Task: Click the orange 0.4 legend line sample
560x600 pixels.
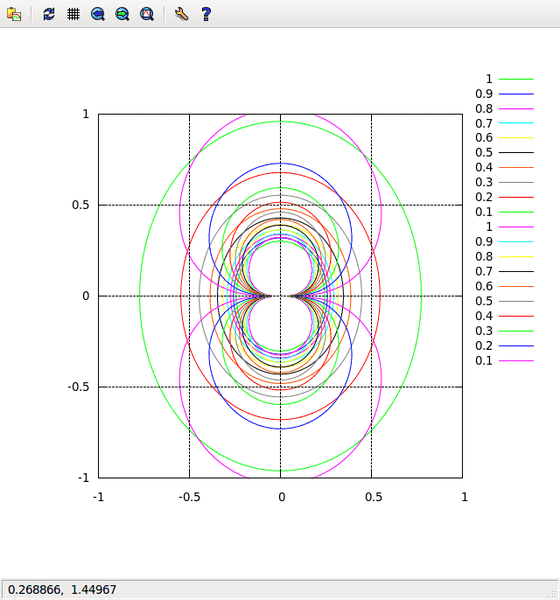Action: (x=516, y=167)
